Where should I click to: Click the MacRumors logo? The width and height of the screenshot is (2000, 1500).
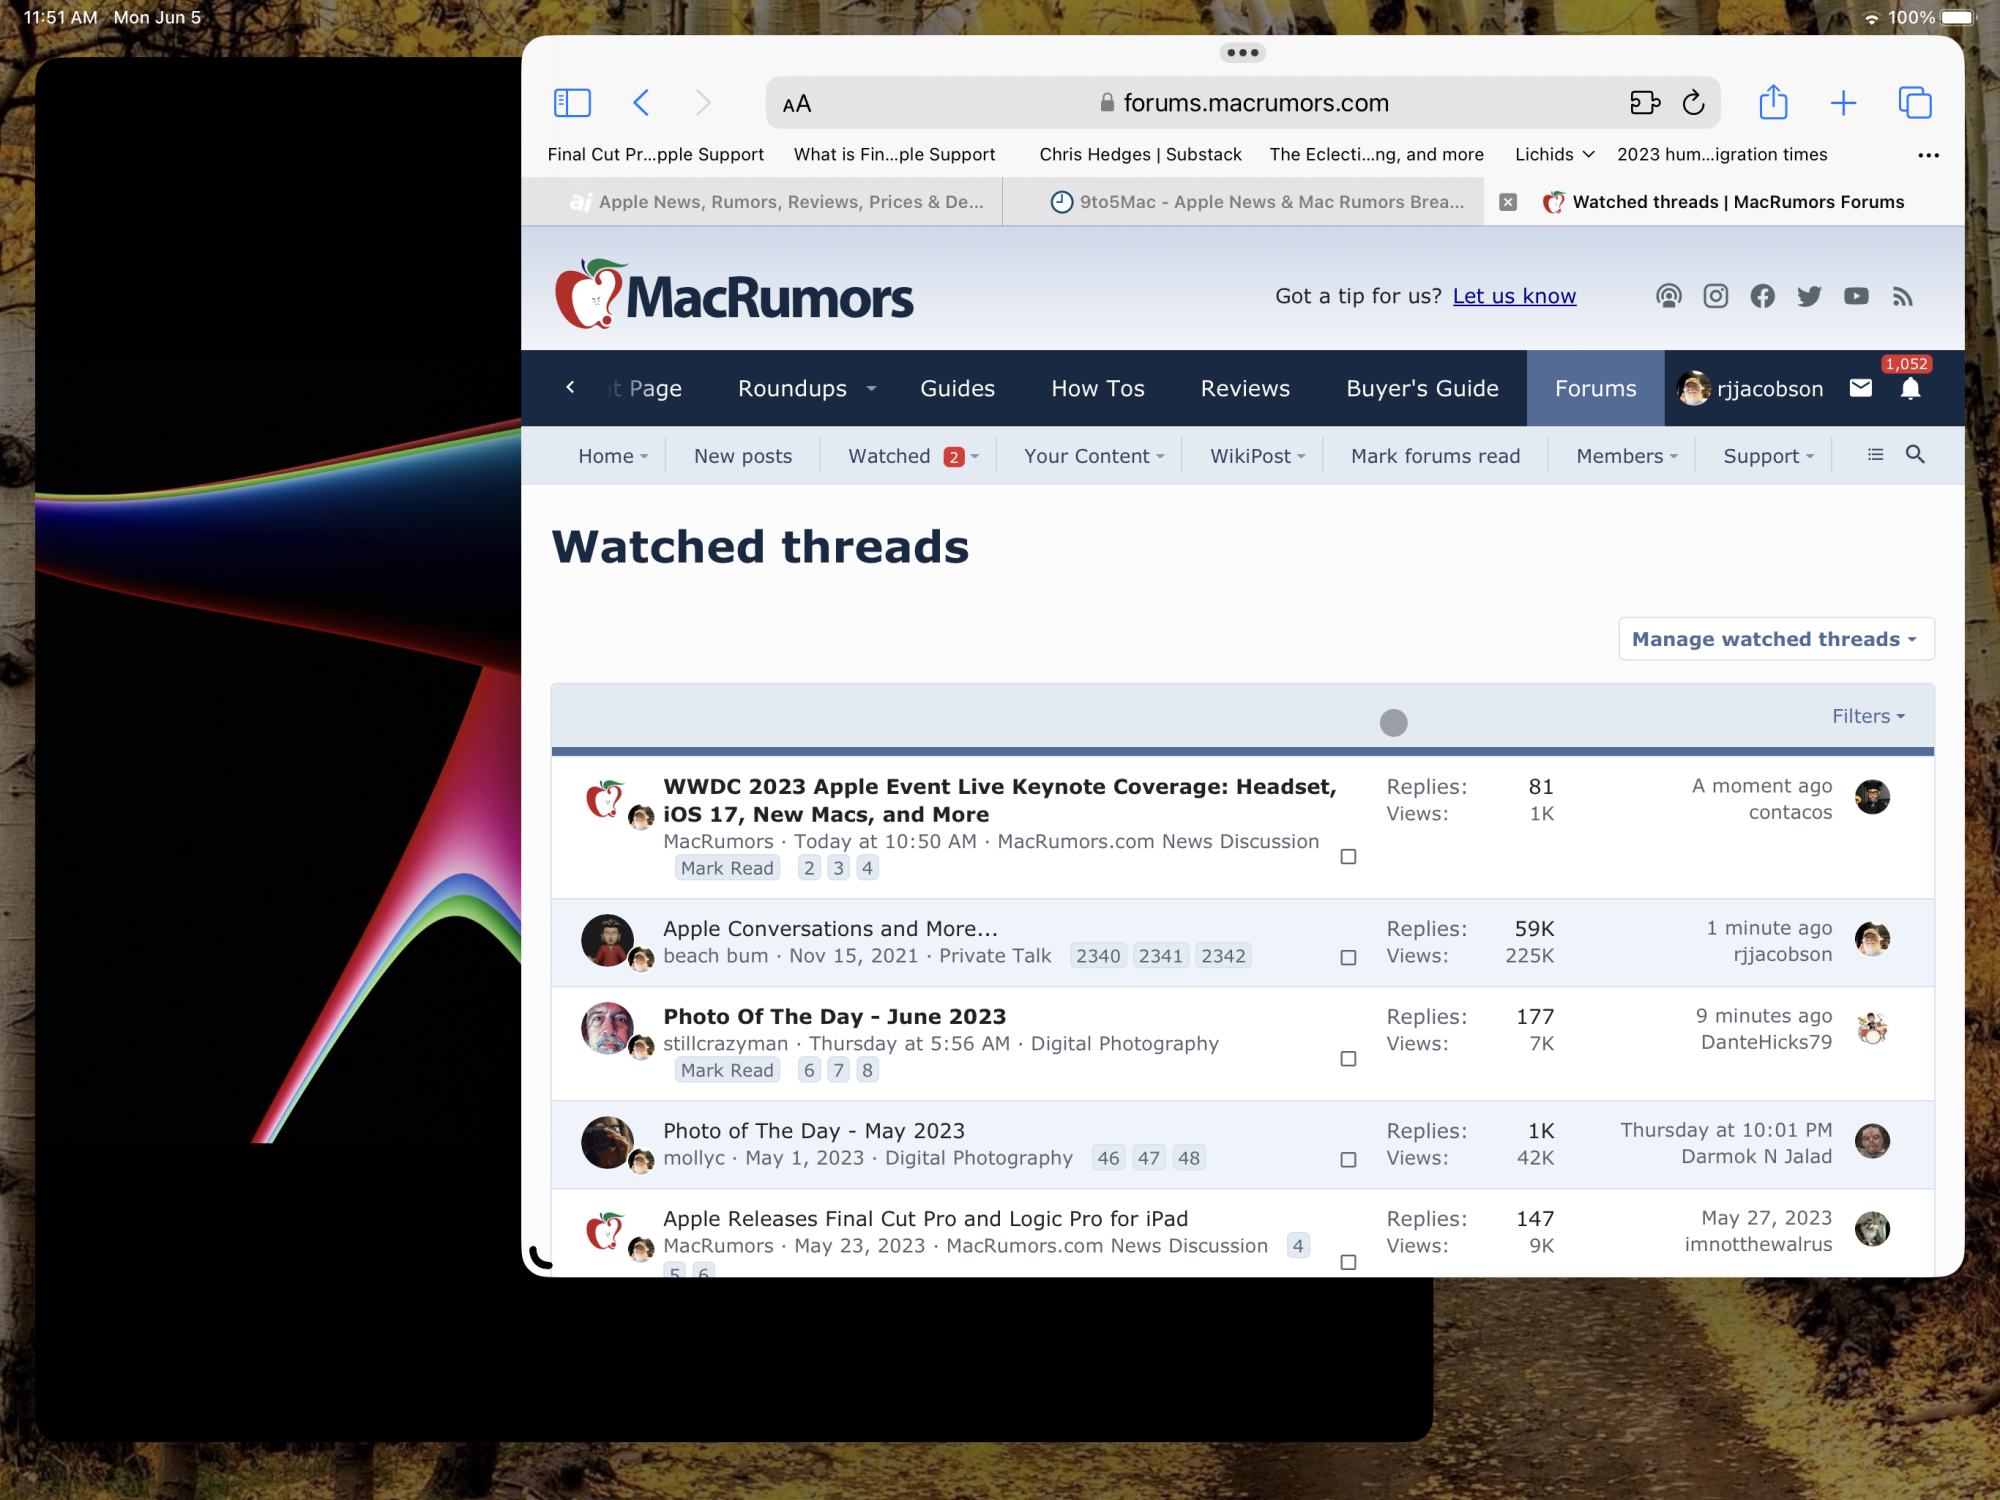tap(734, 295)
